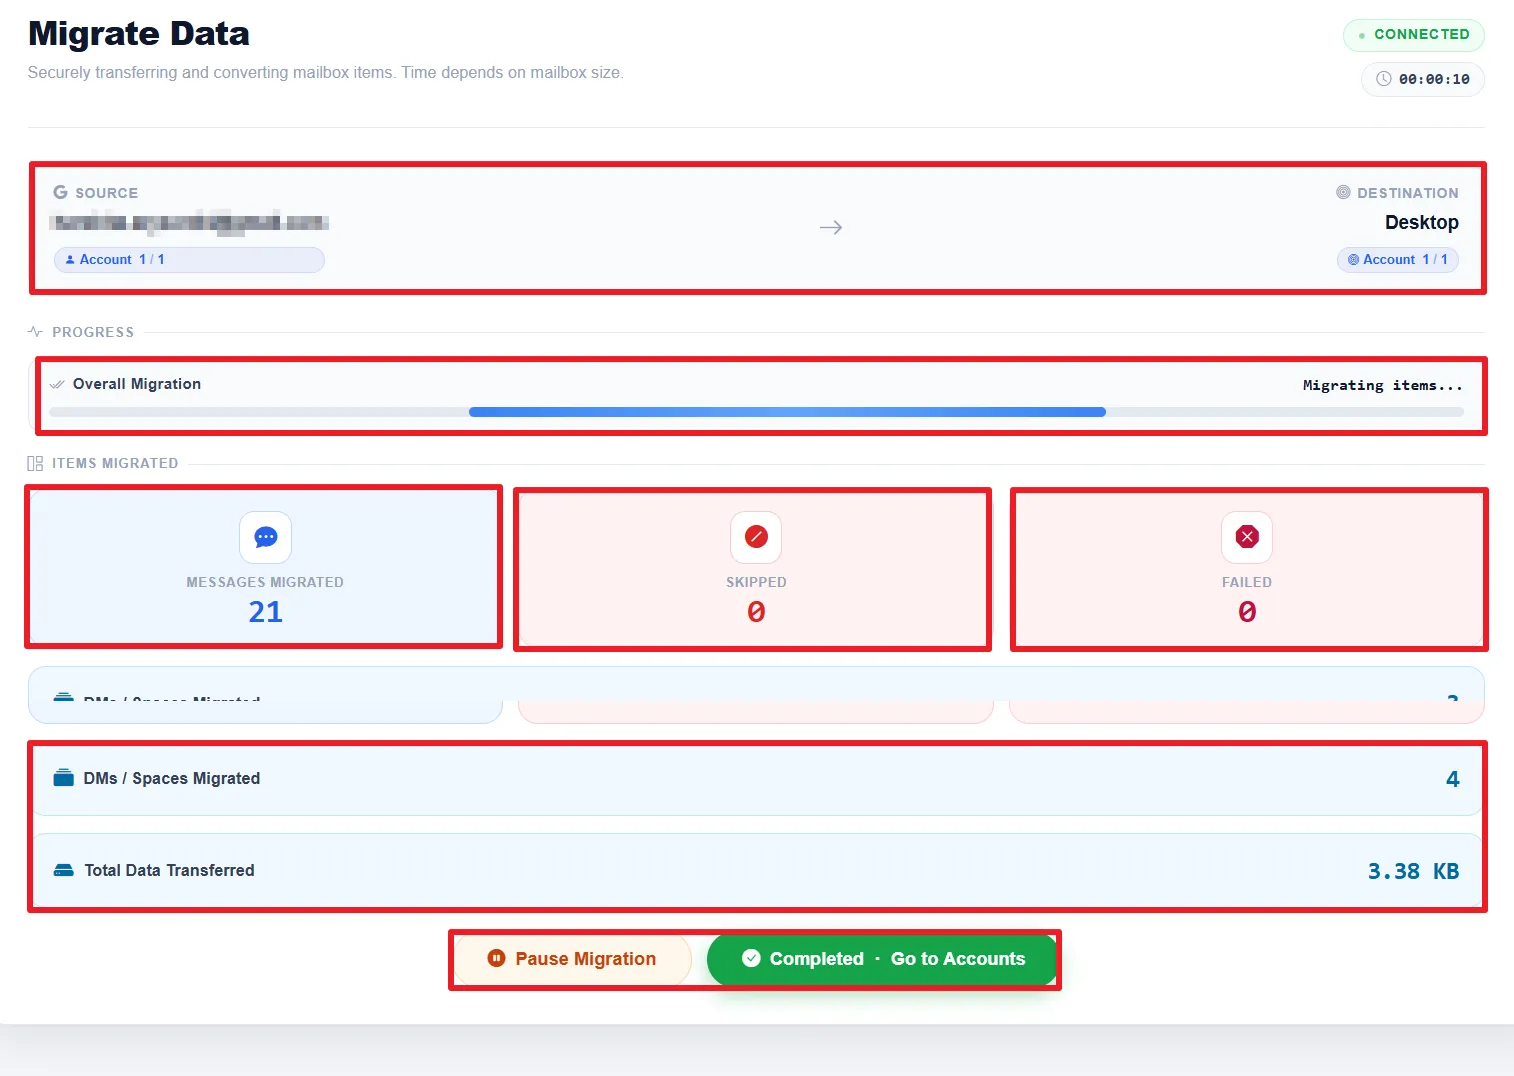The image size is (1514, 1076).
Task: Click the DMs / Spaces Migrated stack icon
Action: pos(64,778)
